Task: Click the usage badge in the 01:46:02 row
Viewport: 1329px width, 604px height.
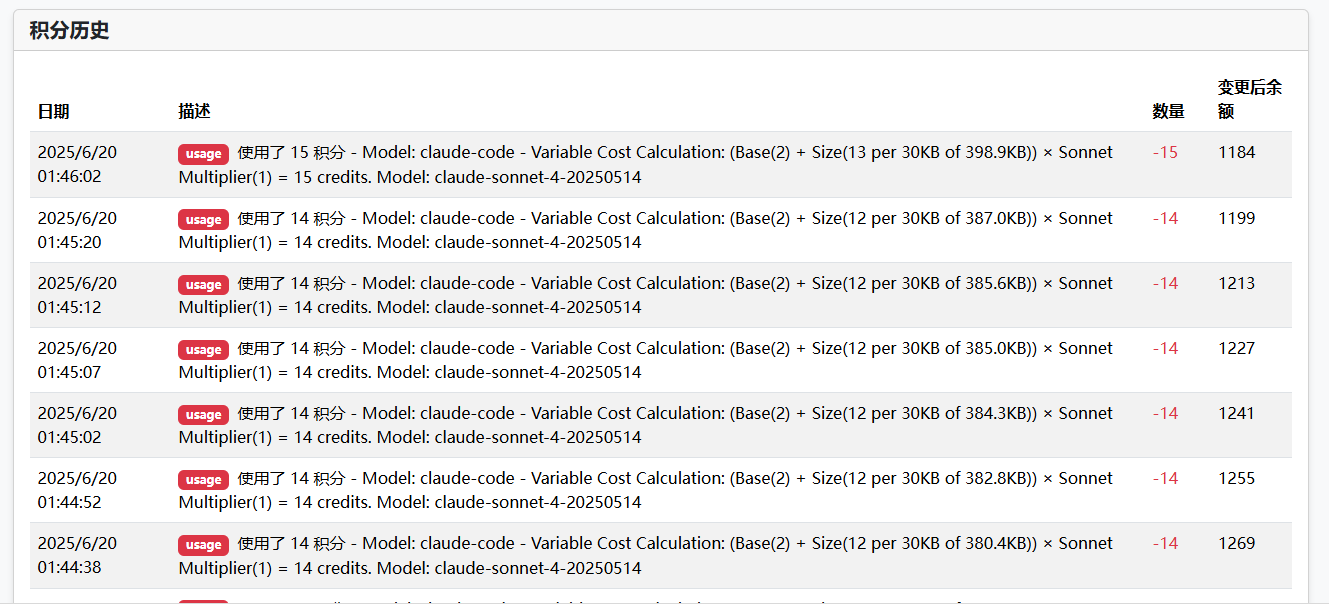Action: pos(203,154)
